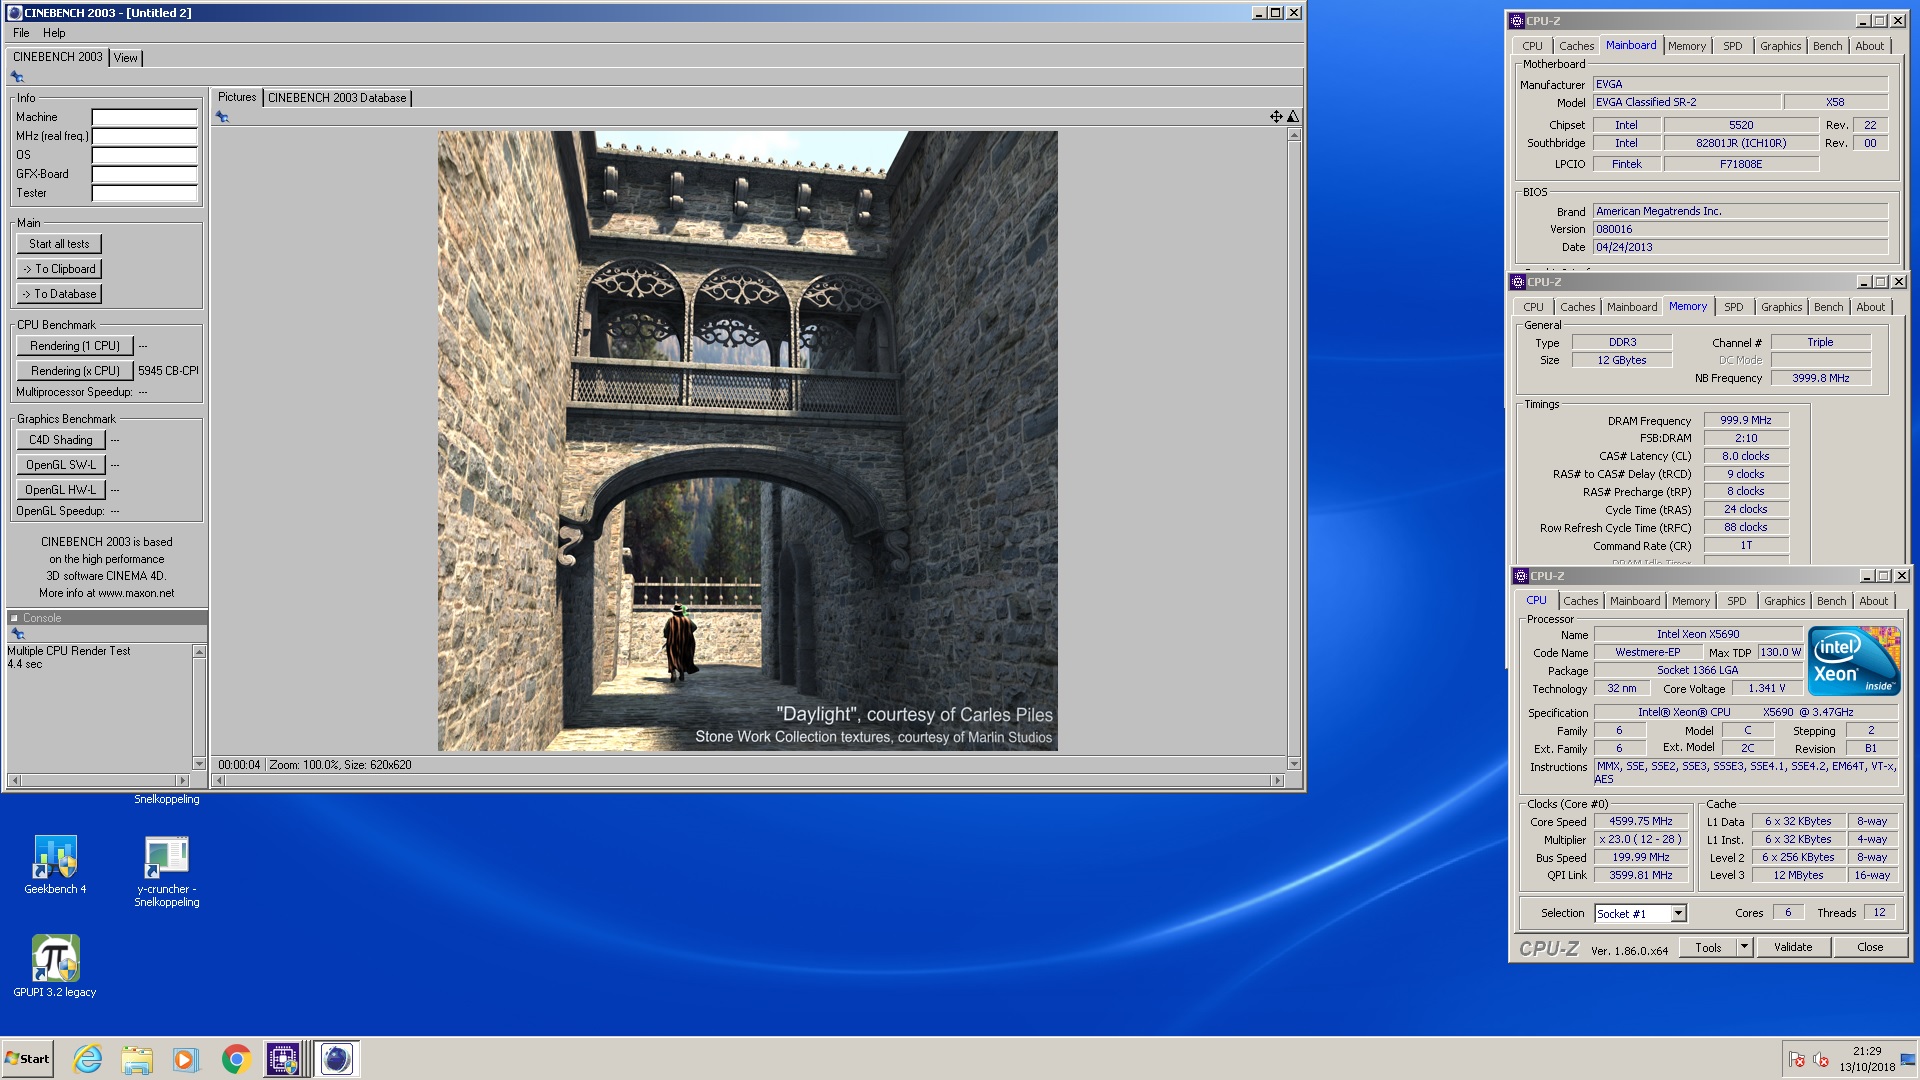Click Start all tests button
The image size is (1920, 1080).
59,244
